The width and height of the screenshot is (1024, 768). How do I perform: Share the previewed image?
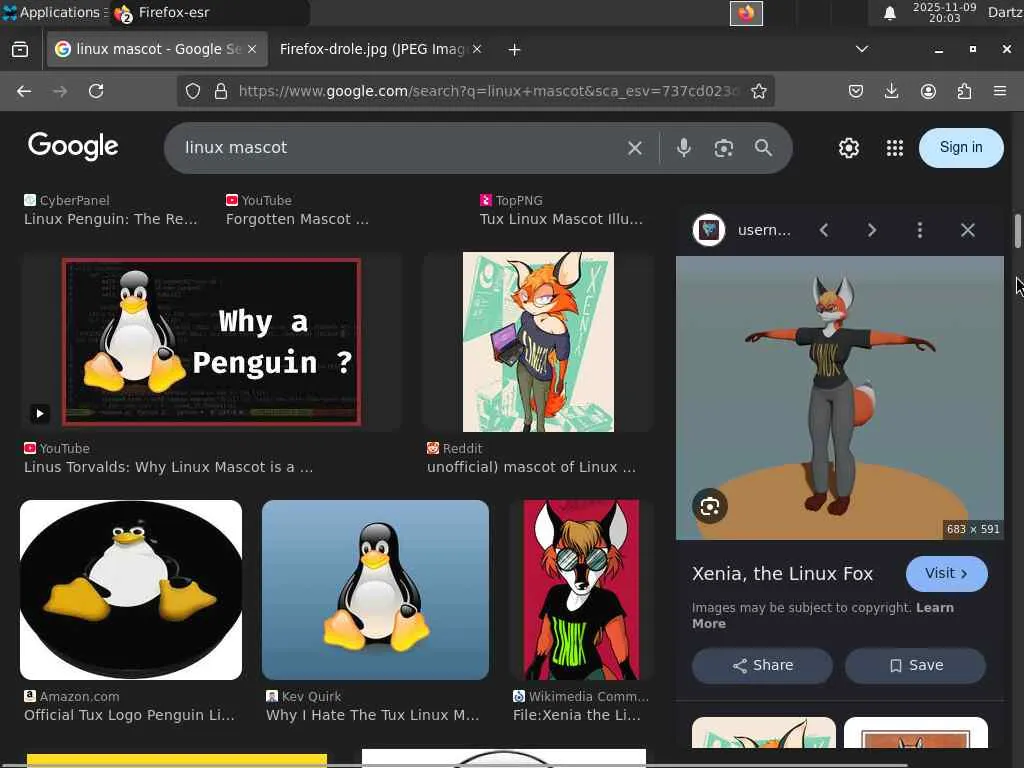(762, 665)
